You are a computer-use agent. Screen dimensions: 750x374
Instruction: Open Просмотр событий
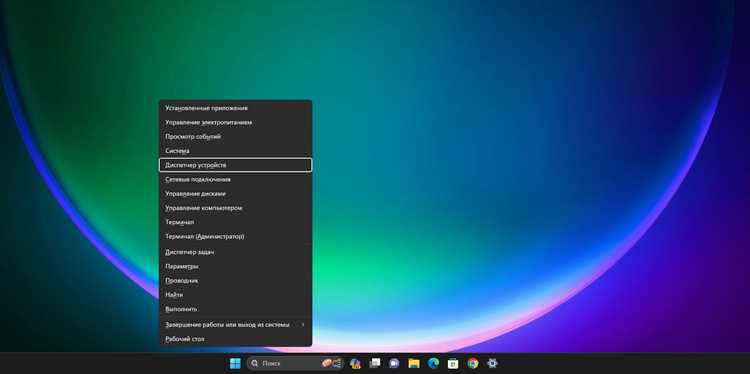[x=235, y=137]
